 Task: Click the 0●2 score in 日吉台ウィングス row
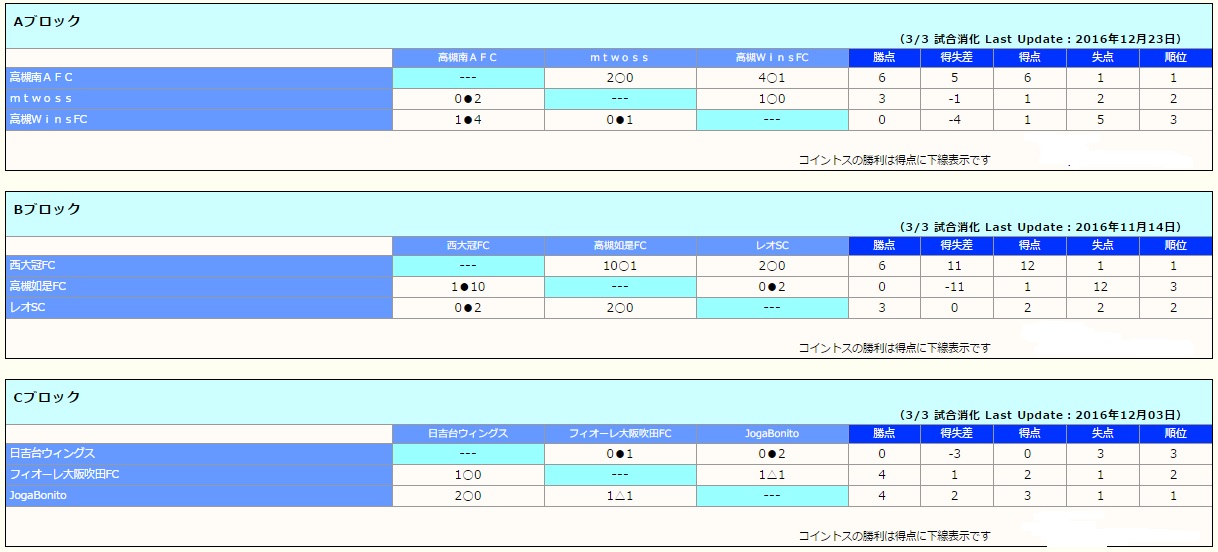tap(772, 454)
